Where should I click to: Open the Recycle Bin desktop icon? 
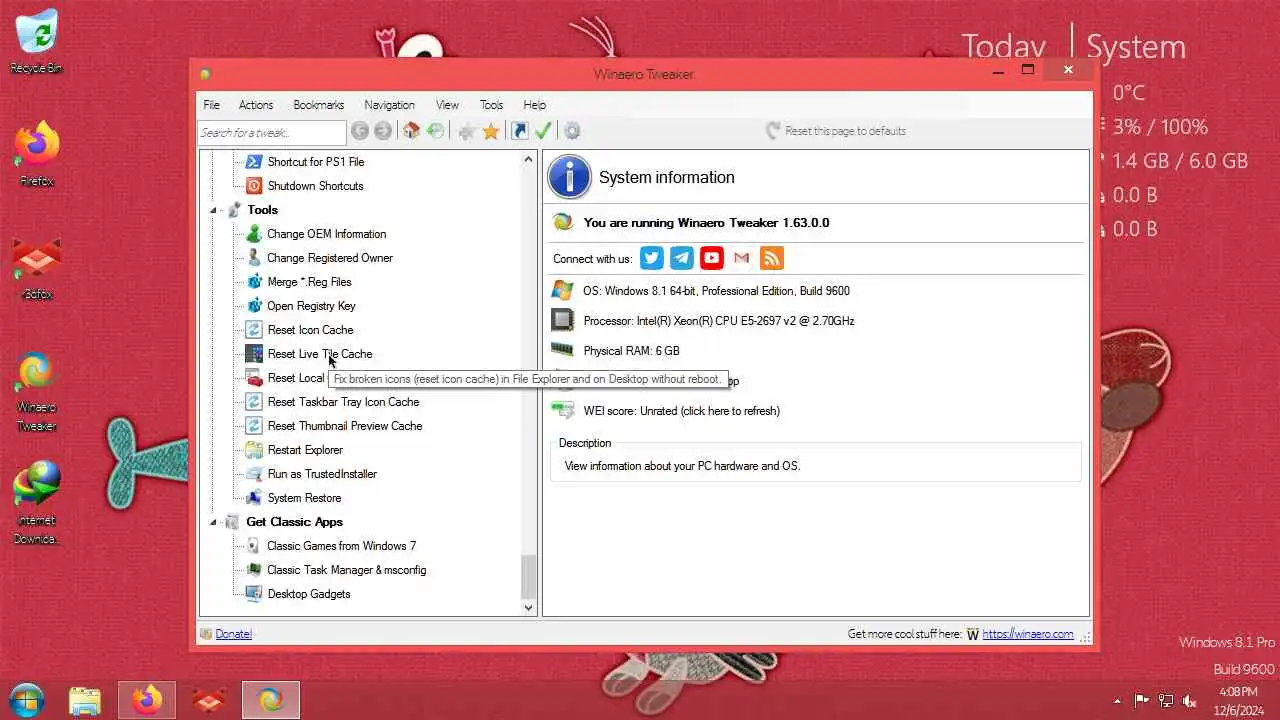pyautogui.click(x=36, y=42)
